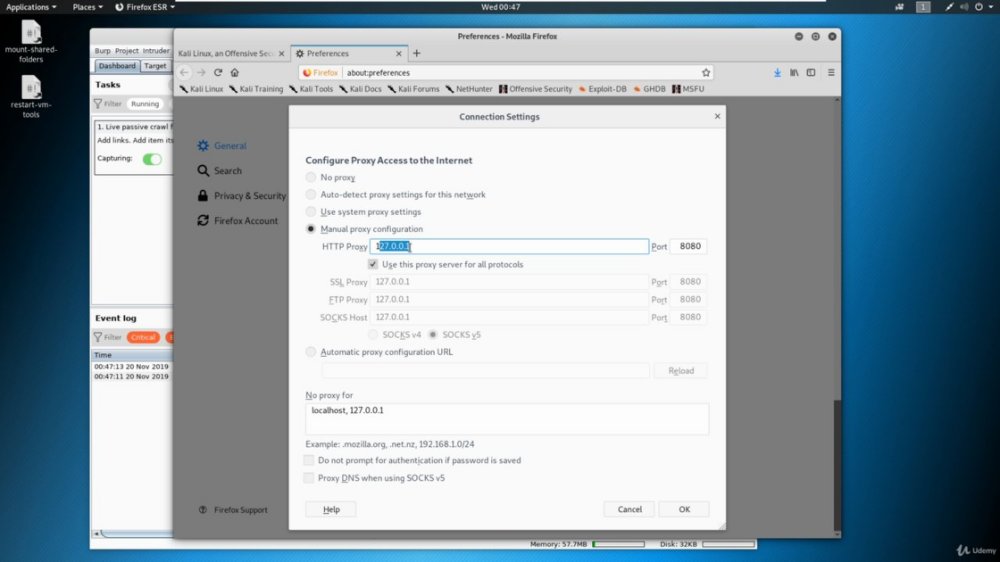This screenshot has height=562, width=1000.
Task: Open Kali Tools bookmark
Action: point(311,89)
